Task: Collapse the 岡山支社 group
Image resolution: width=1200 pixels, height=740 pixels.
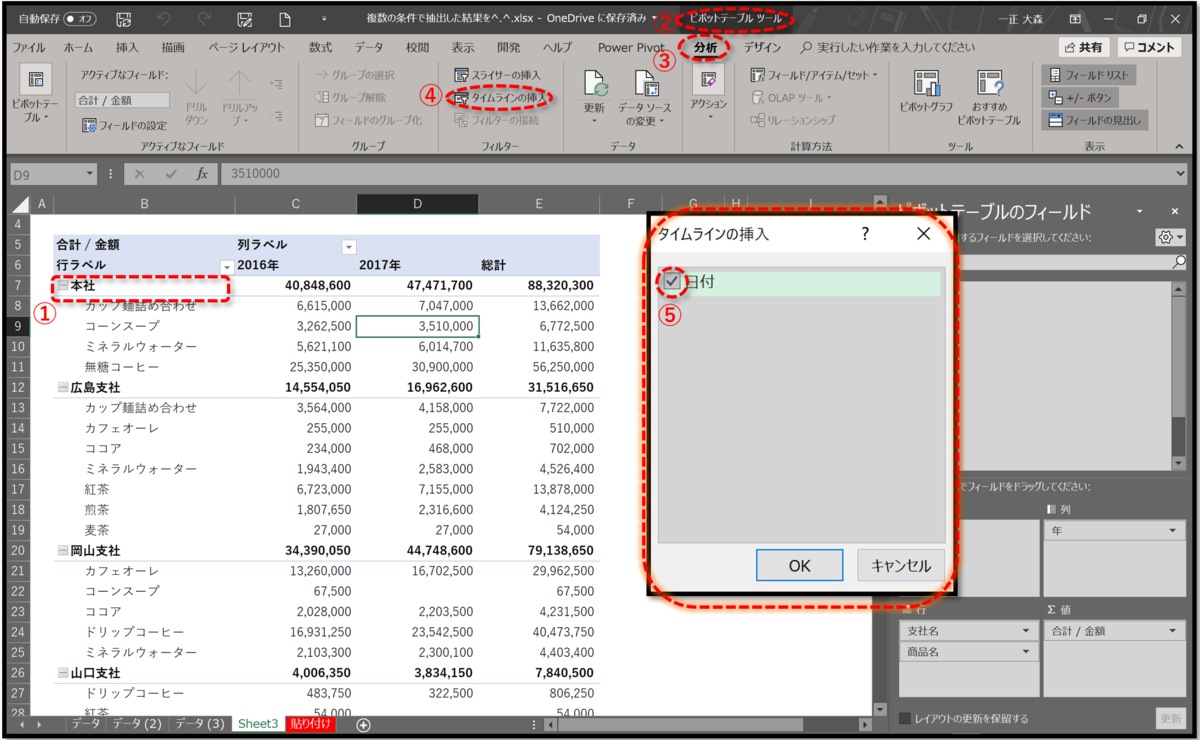Action: (x=62, y=551)
